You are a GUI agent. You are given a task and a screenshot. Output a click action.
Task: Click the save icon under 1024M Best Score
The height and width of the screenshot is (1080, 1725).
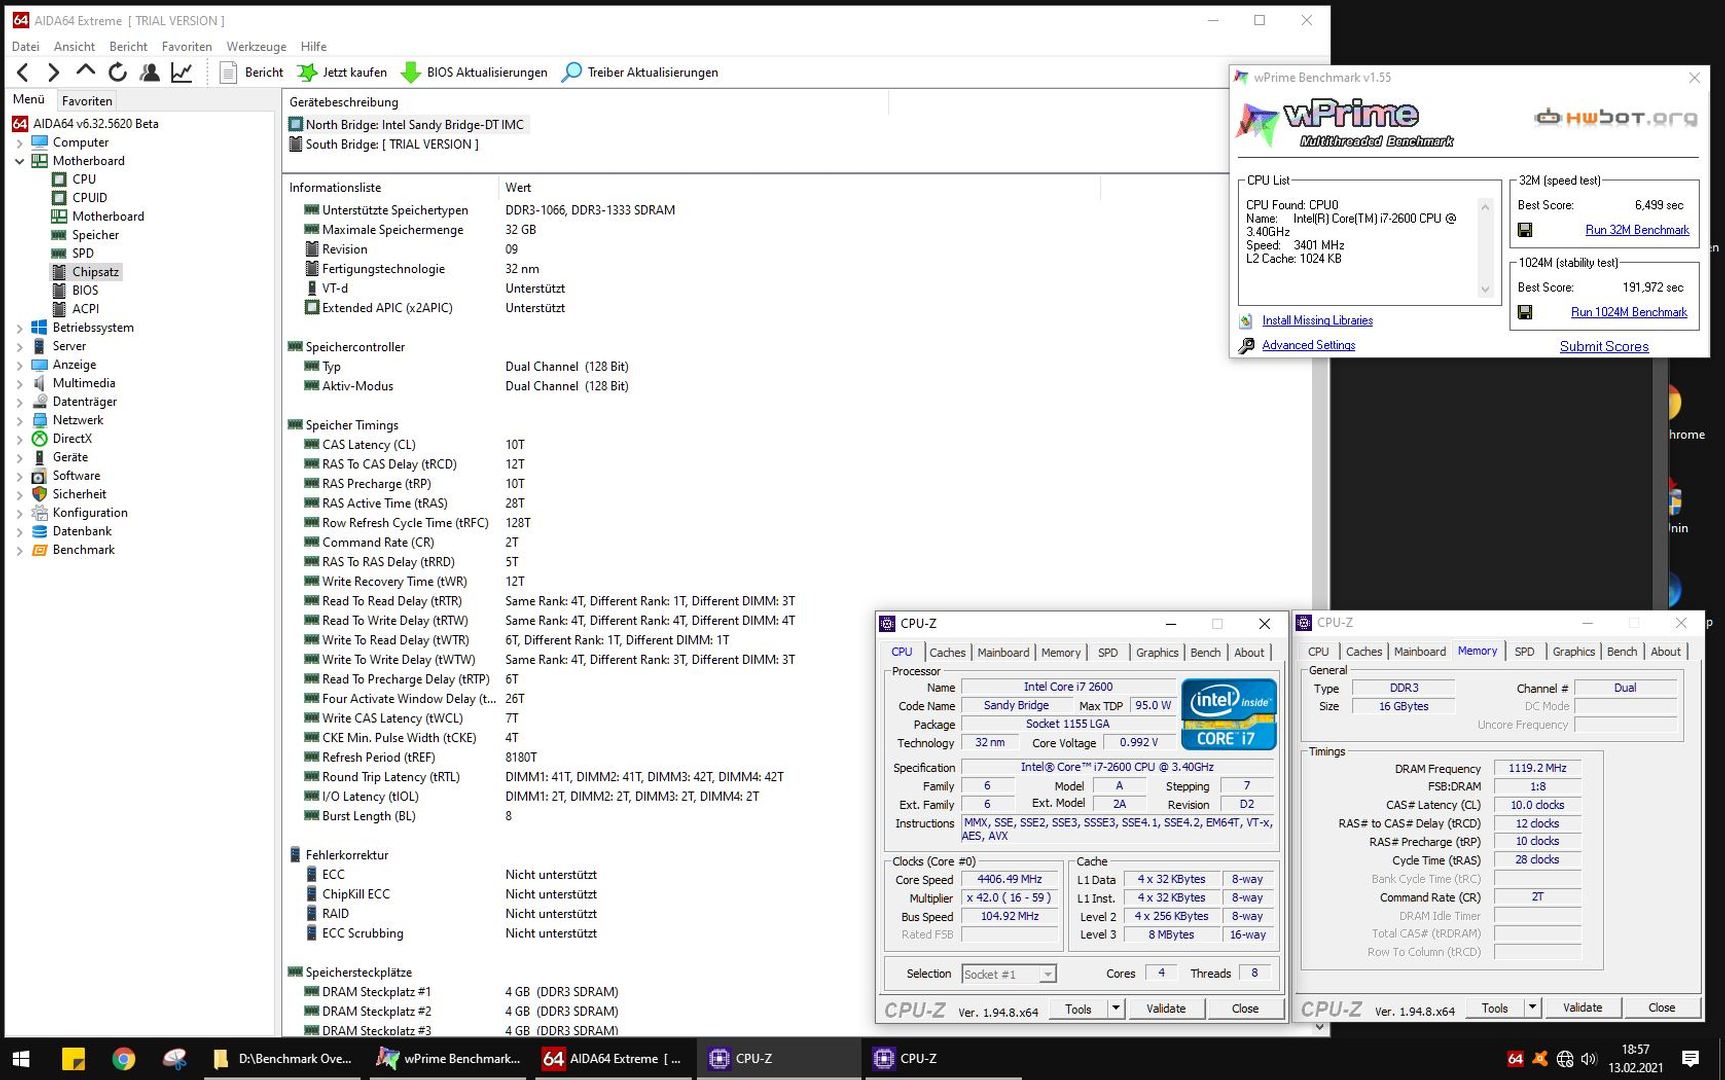1525,312
